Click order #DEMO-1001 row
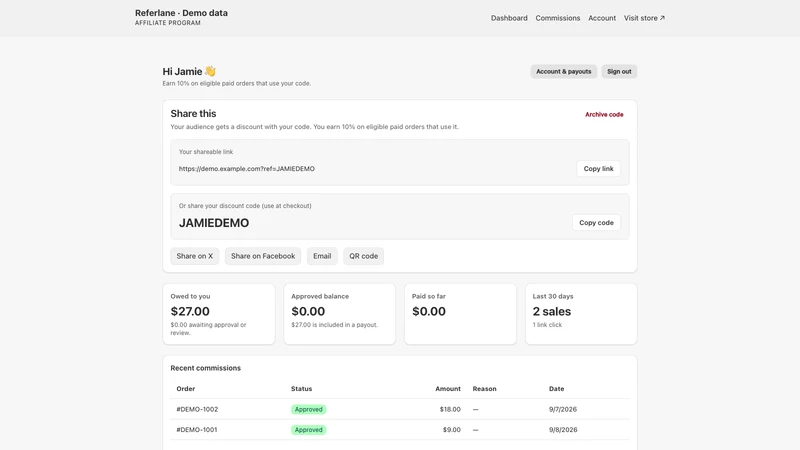Viewport: 800px width, 450px height. point(400,430)
